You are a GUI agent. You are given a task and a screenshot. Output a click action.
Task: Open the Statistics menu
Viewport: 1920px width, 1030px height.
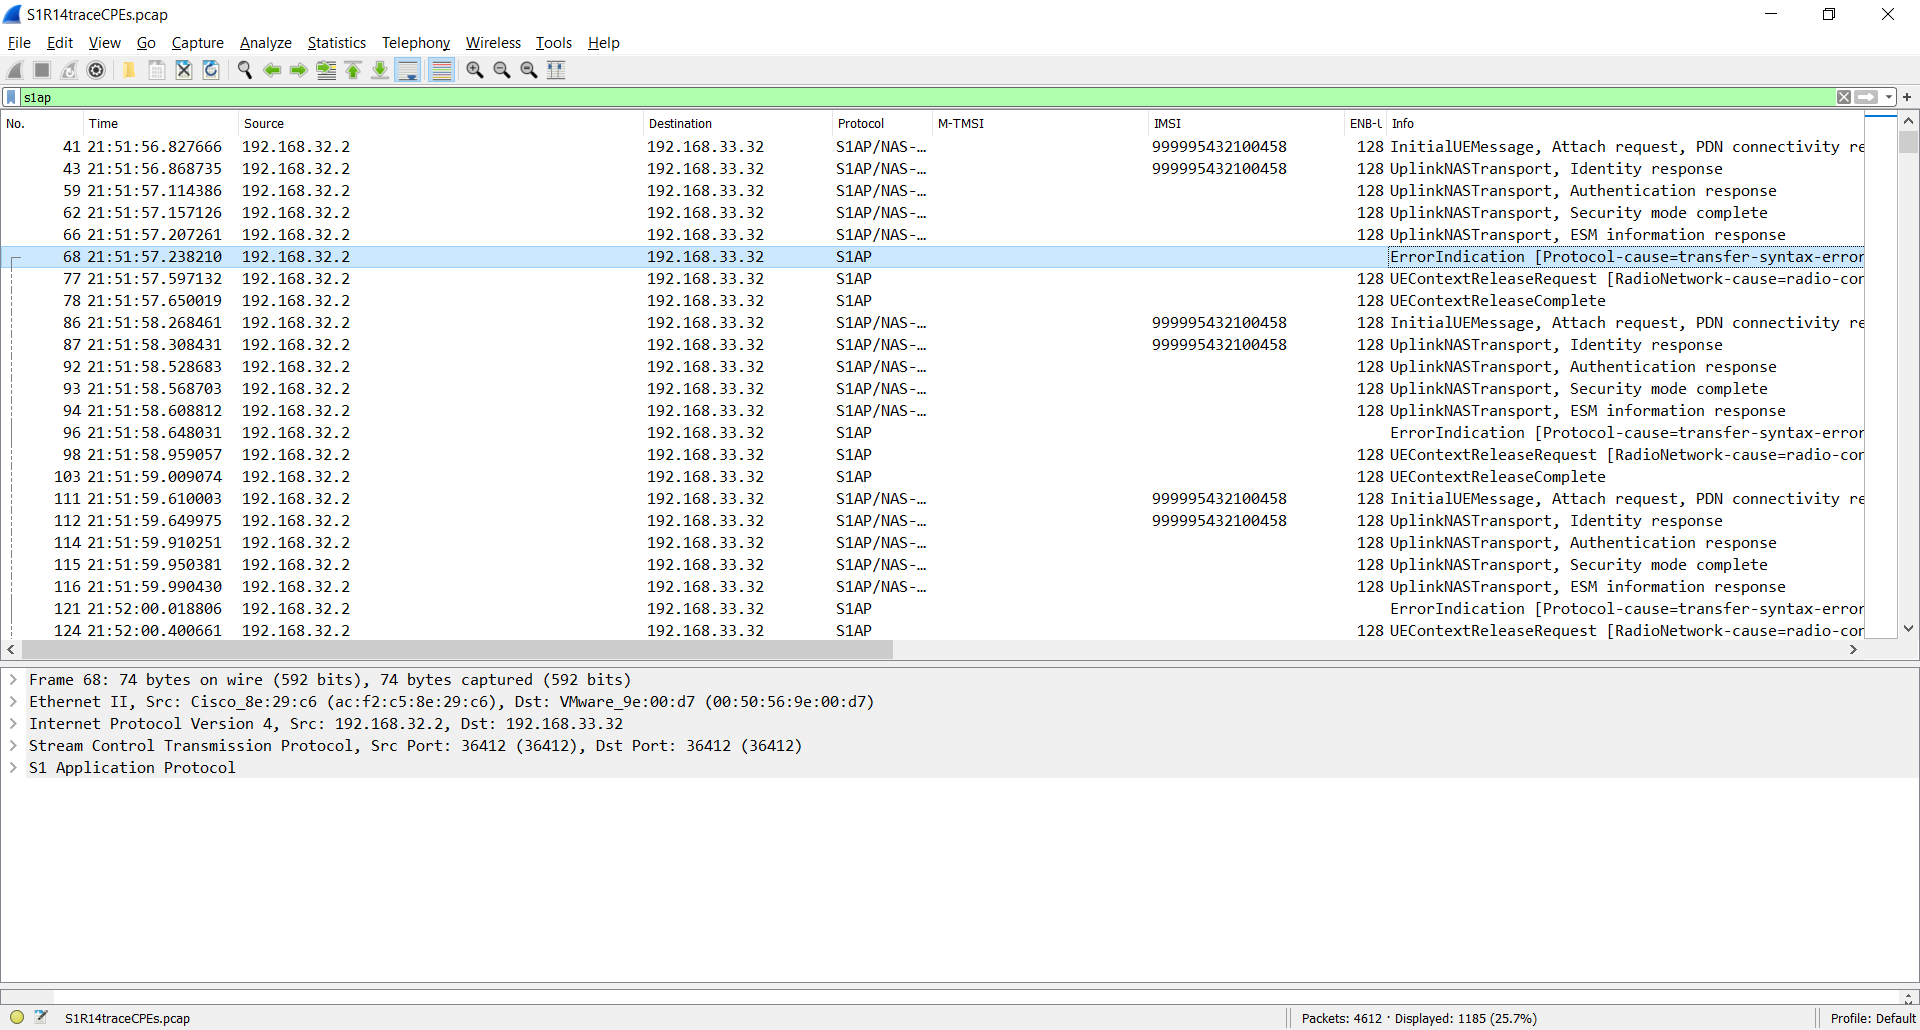336,43
